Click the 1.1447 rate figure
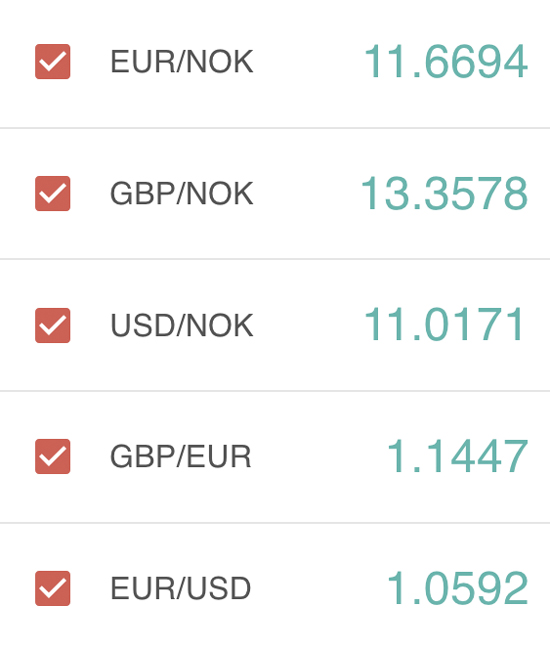This screenshot has width=550, height=650. pyautogui.click(x=458, y=456)
